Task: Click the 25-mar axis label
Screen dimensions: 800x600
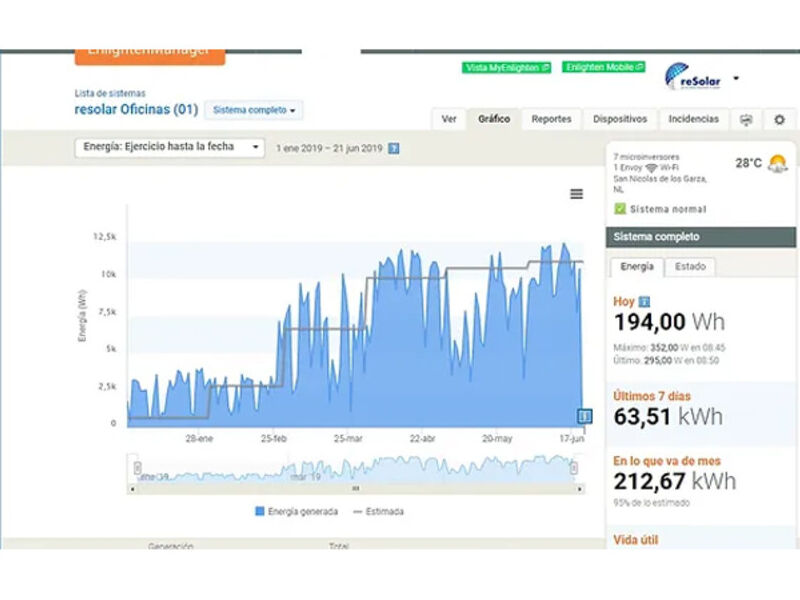Action: [x=348, y=439]
